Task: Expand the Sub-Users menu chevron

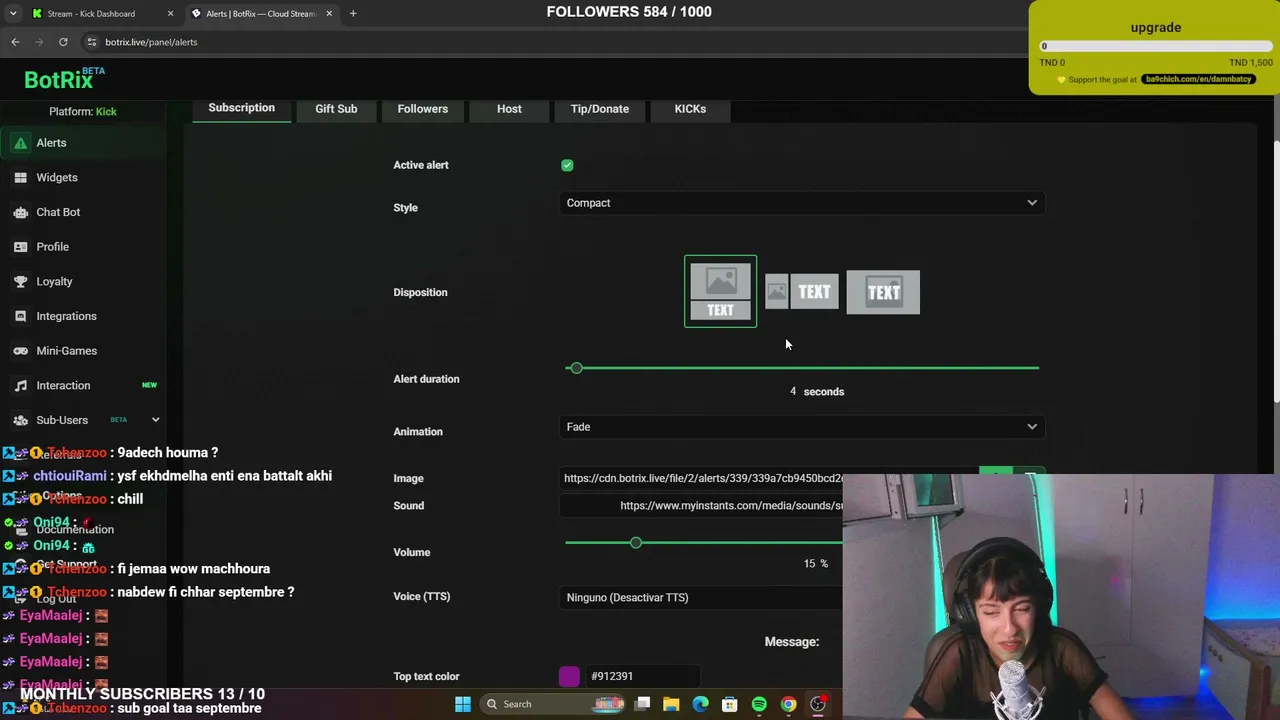Action: coord(155,420)
